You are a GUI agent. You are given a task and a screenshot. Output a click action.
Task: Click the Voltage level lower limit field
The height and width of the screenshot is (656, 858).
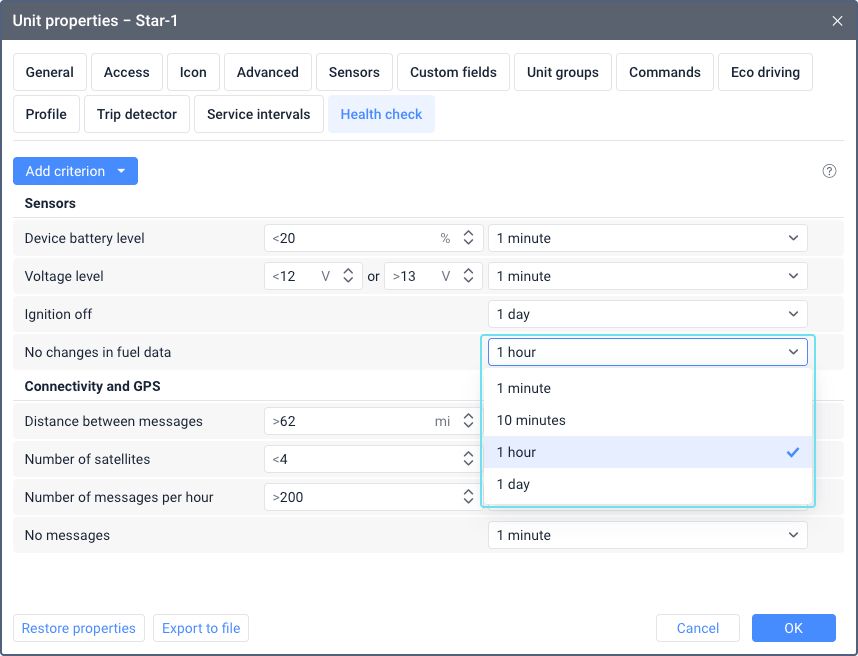pos(313,276)
